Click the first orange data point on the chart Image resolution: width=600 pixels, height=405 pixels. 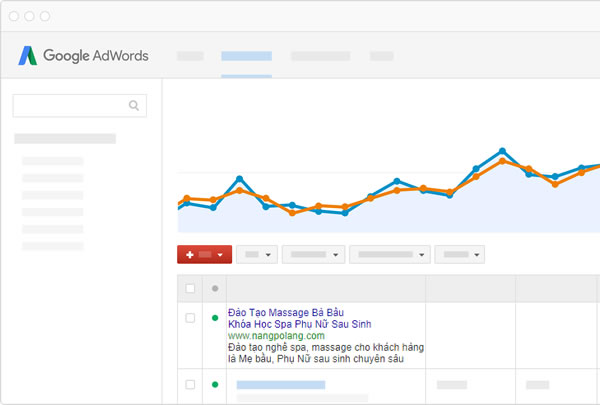pyautogui.click(x=185, y=198)
